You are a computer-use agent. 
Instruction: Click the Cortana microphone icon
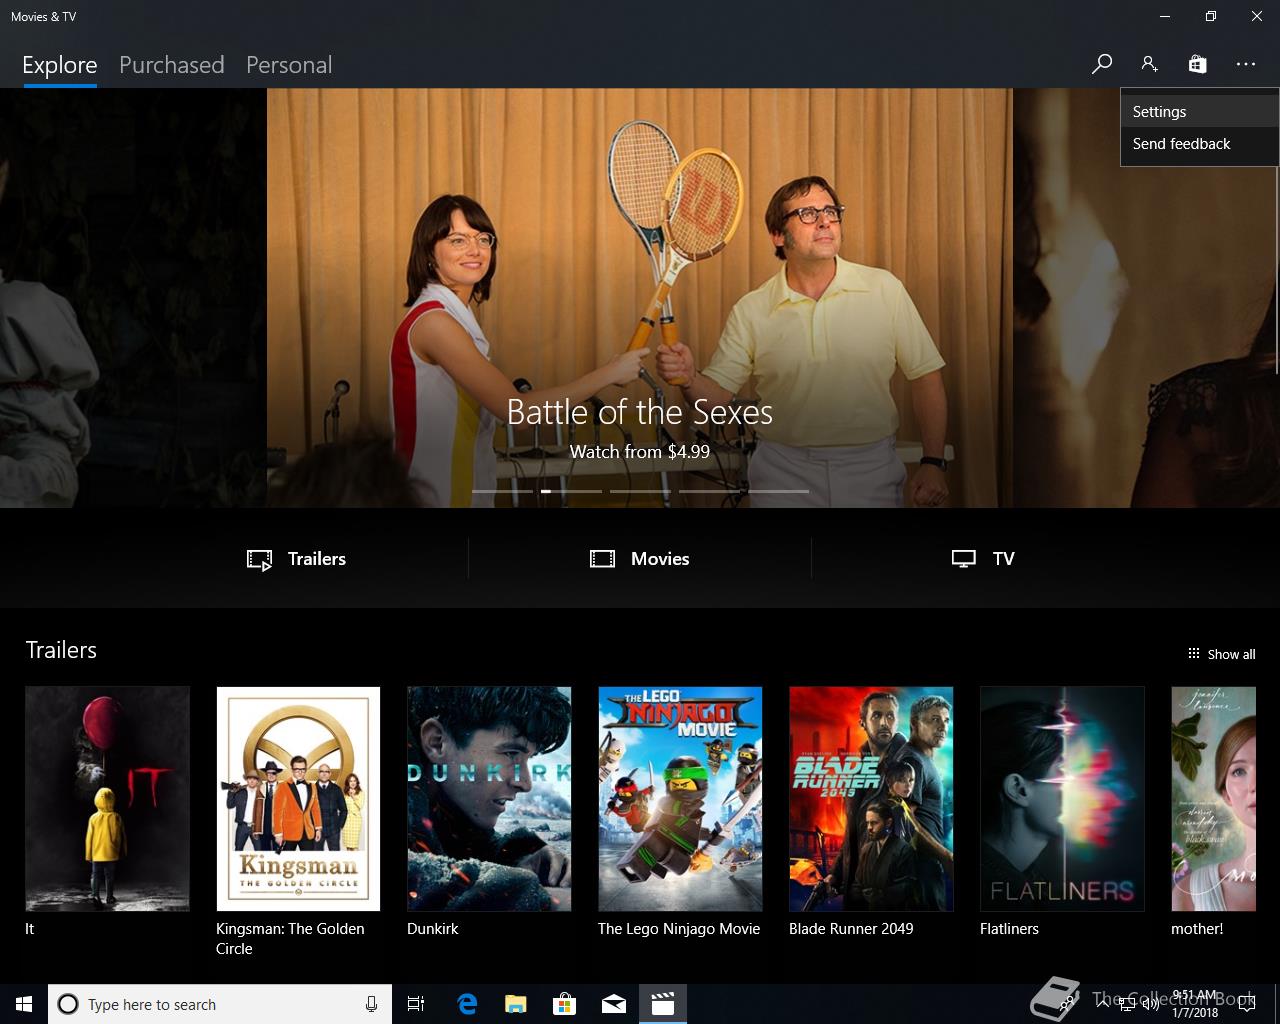371,1004
